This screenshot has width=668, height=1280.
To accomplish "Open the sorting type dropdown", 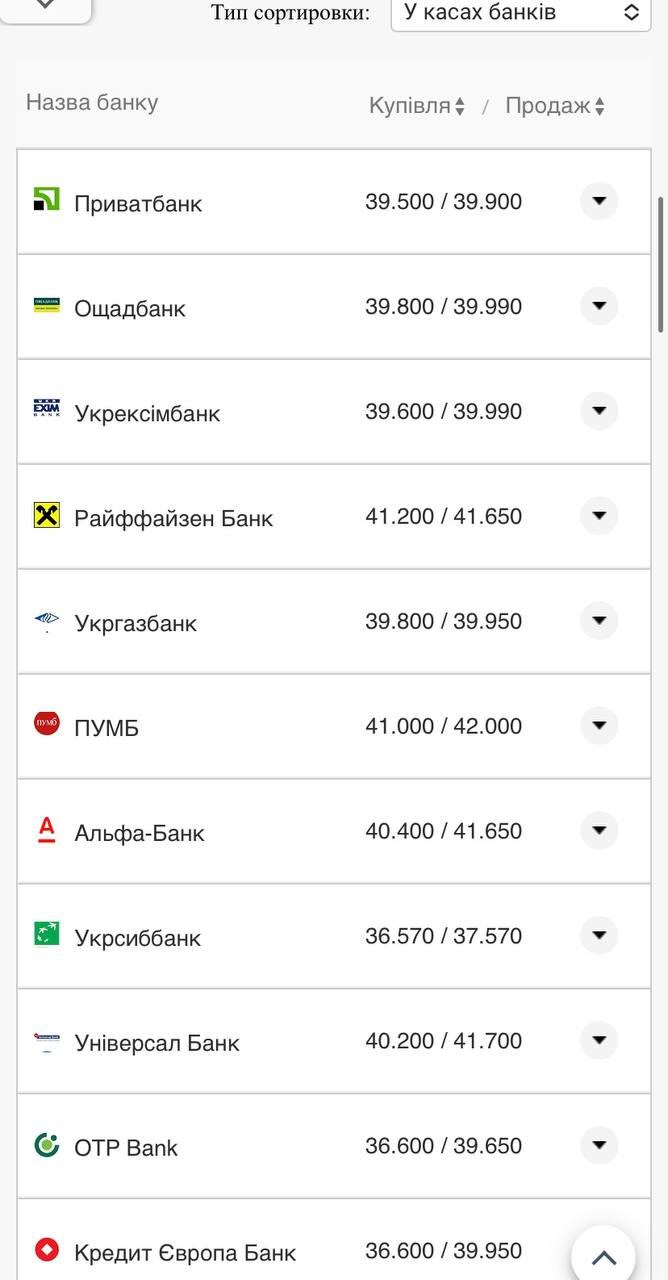I will point(520,13).
